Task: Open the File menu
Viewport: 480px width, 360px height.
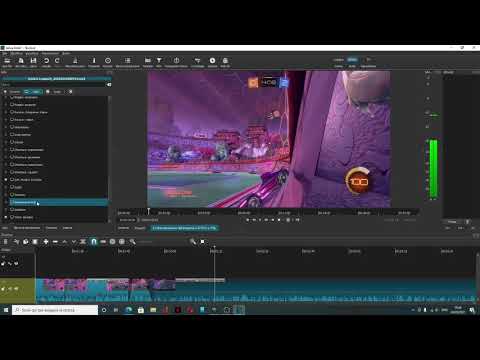Action: (5, 53)
